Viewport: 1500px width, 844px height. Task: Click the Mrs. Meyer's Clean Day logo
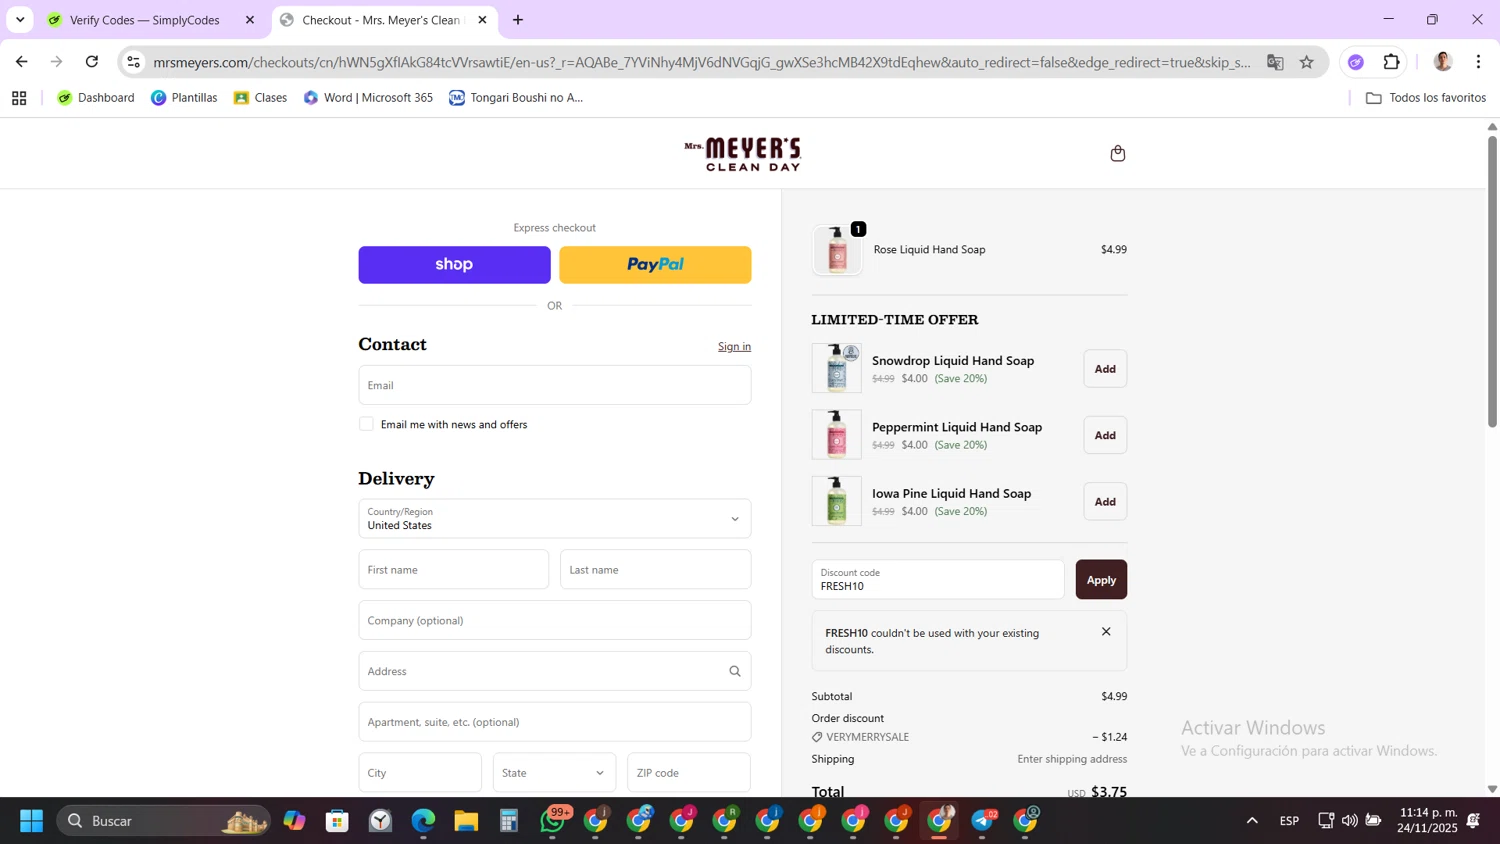(x=743, y=154)
